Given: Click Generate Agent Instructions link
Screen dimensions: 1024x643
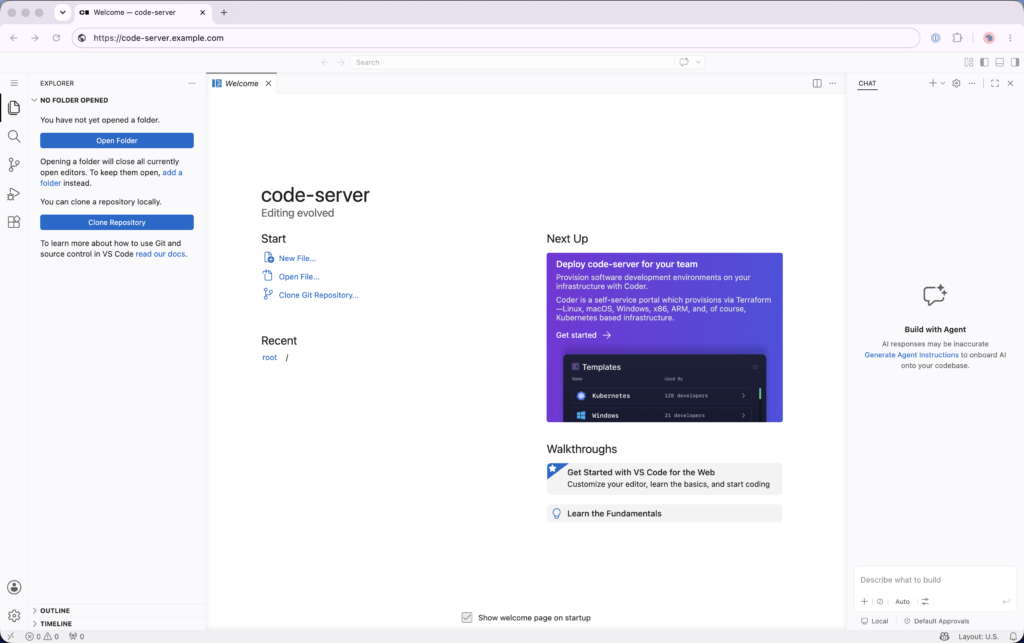Looking at the screenshot, I should pos(911,355).
